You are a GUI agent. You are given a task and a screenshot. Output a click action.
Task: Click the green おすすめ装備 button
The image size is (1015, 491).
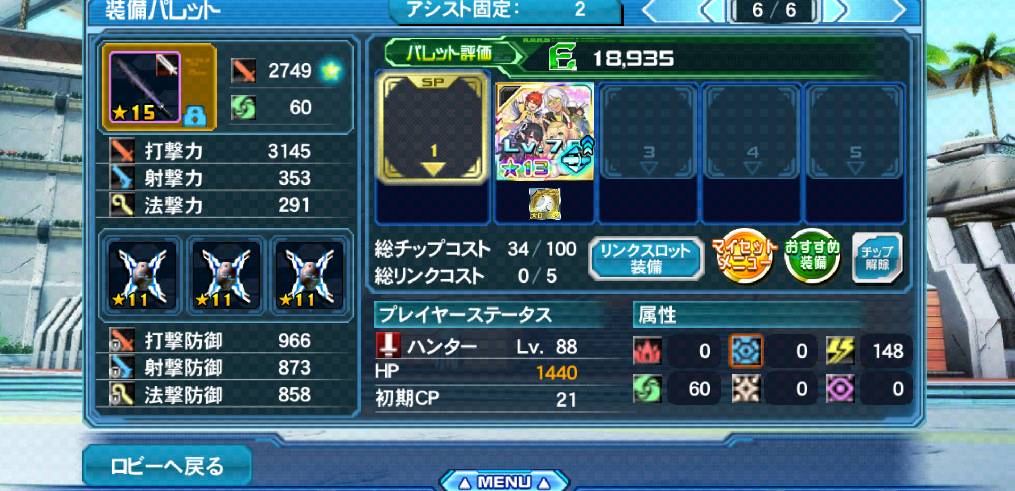812,256
